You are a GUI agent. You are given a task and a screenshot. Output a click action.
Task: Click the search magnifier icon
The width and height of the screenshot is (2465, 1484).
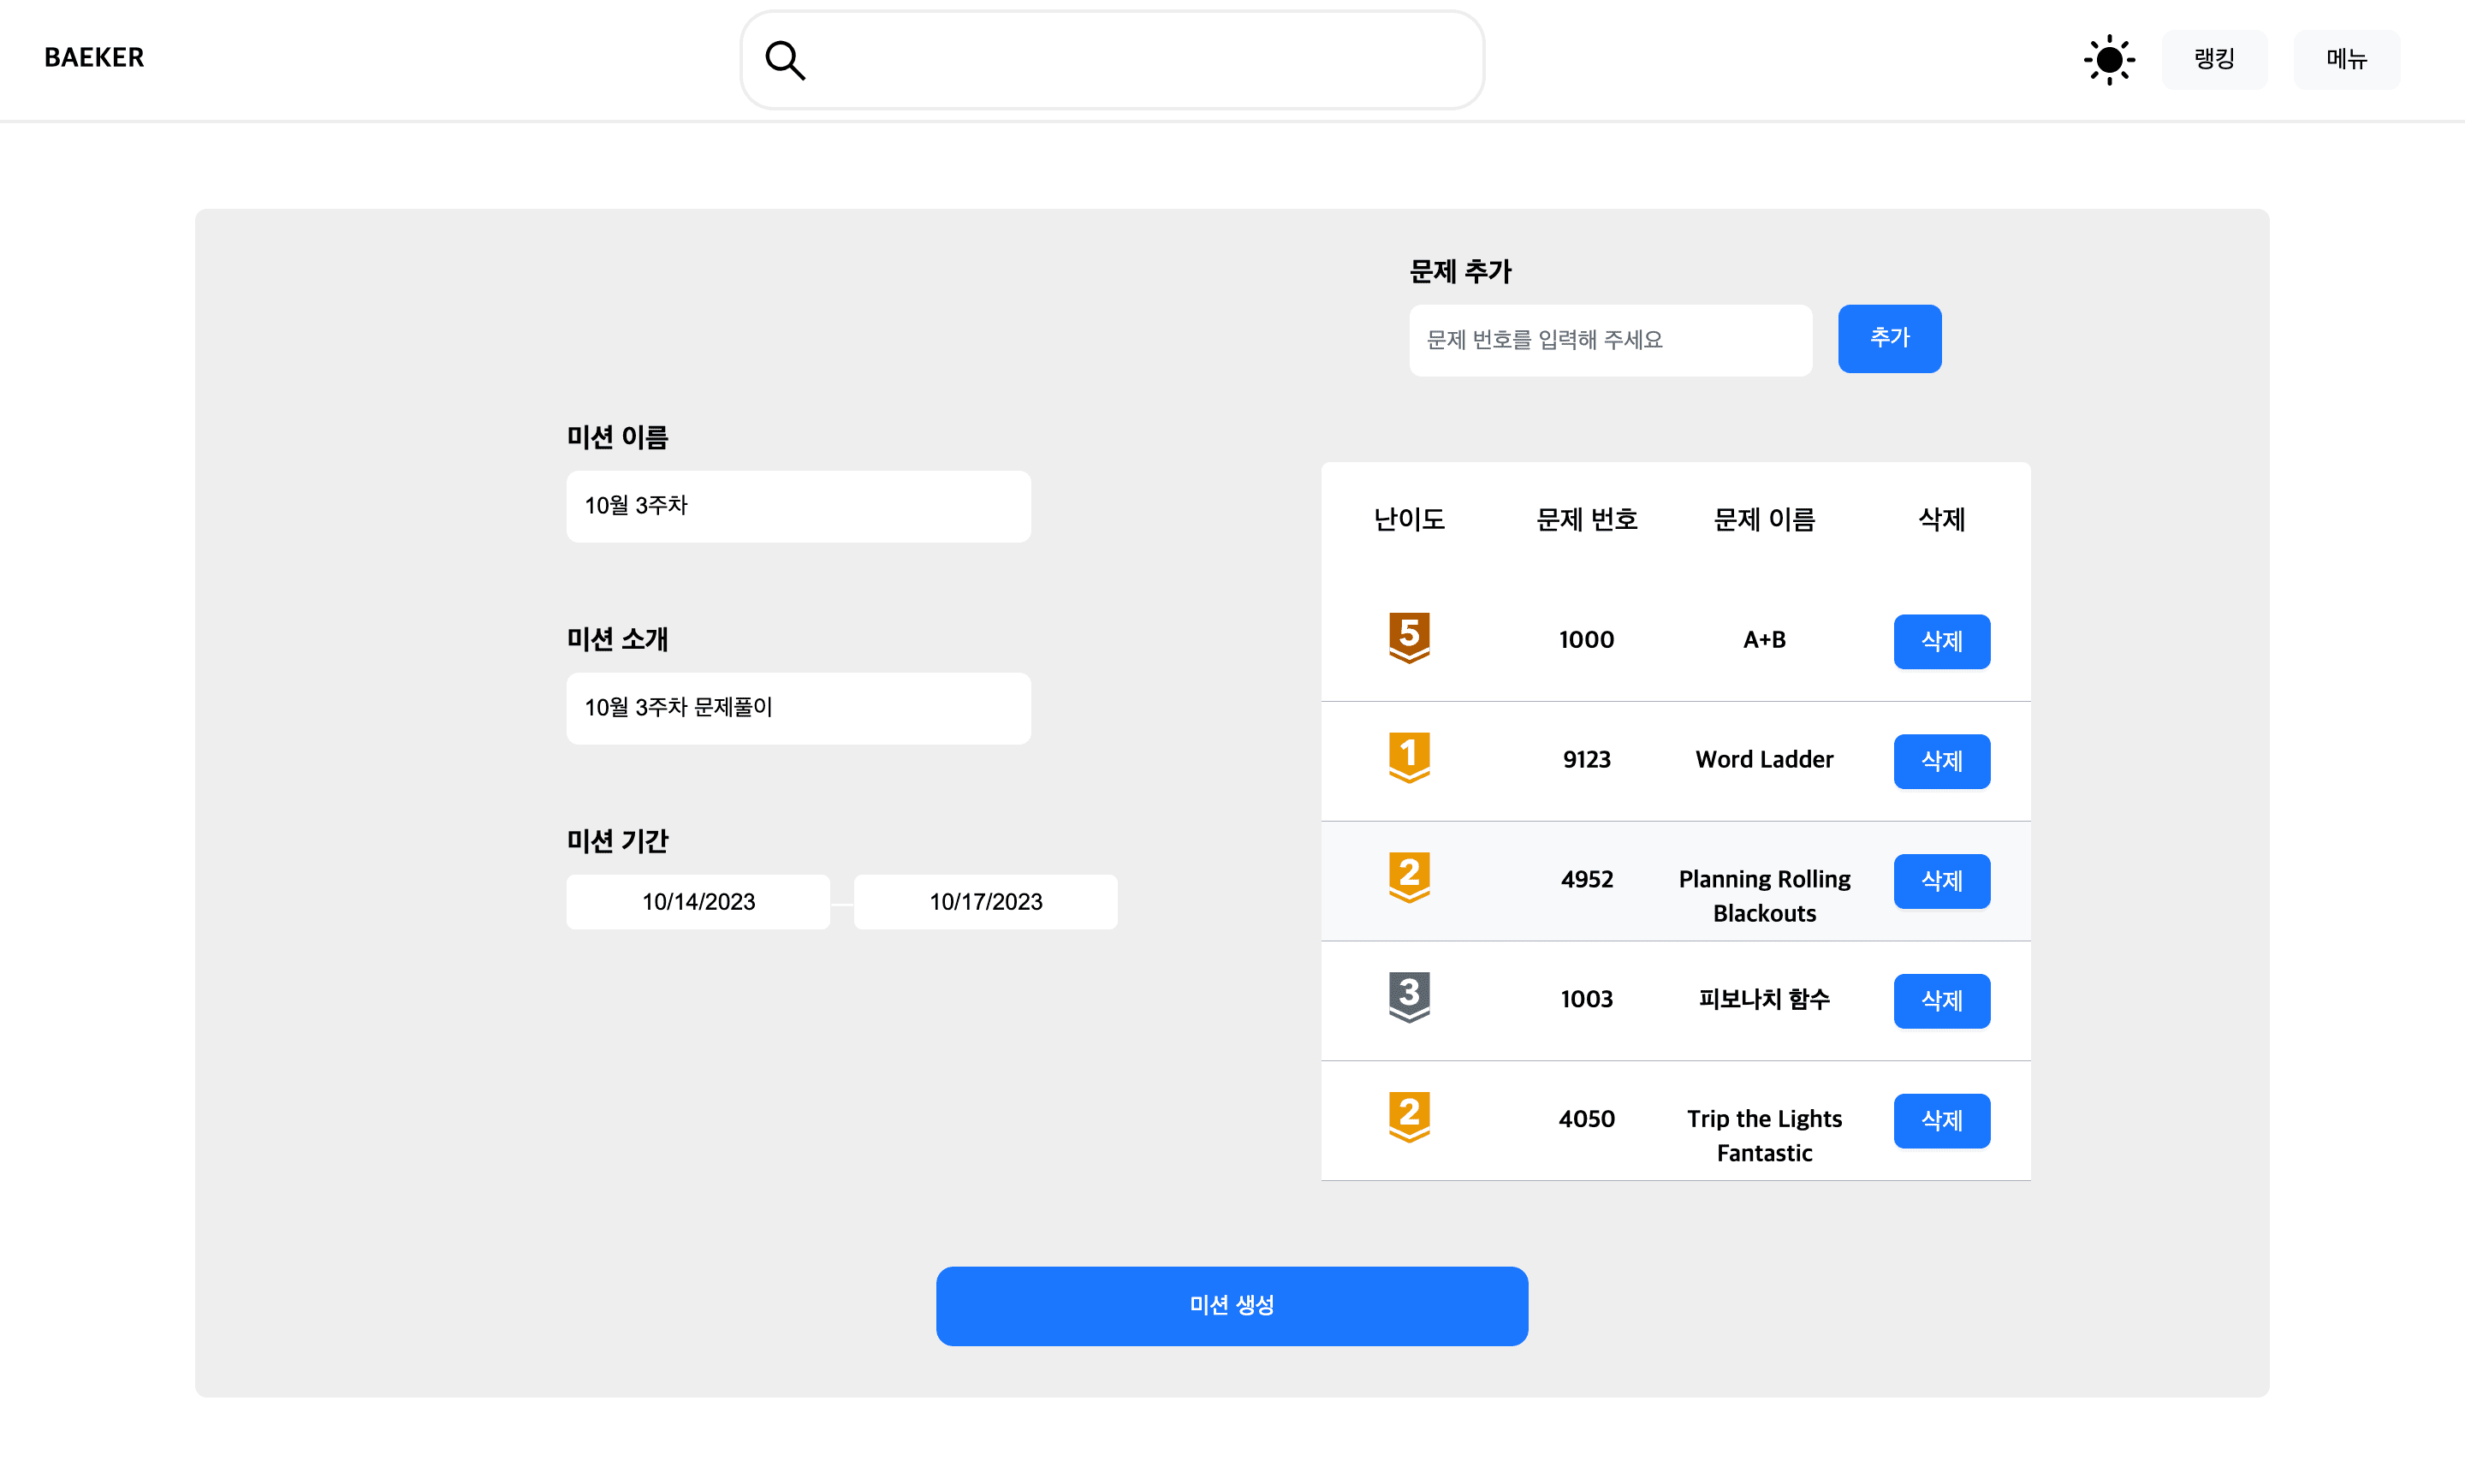click(786, 59)
